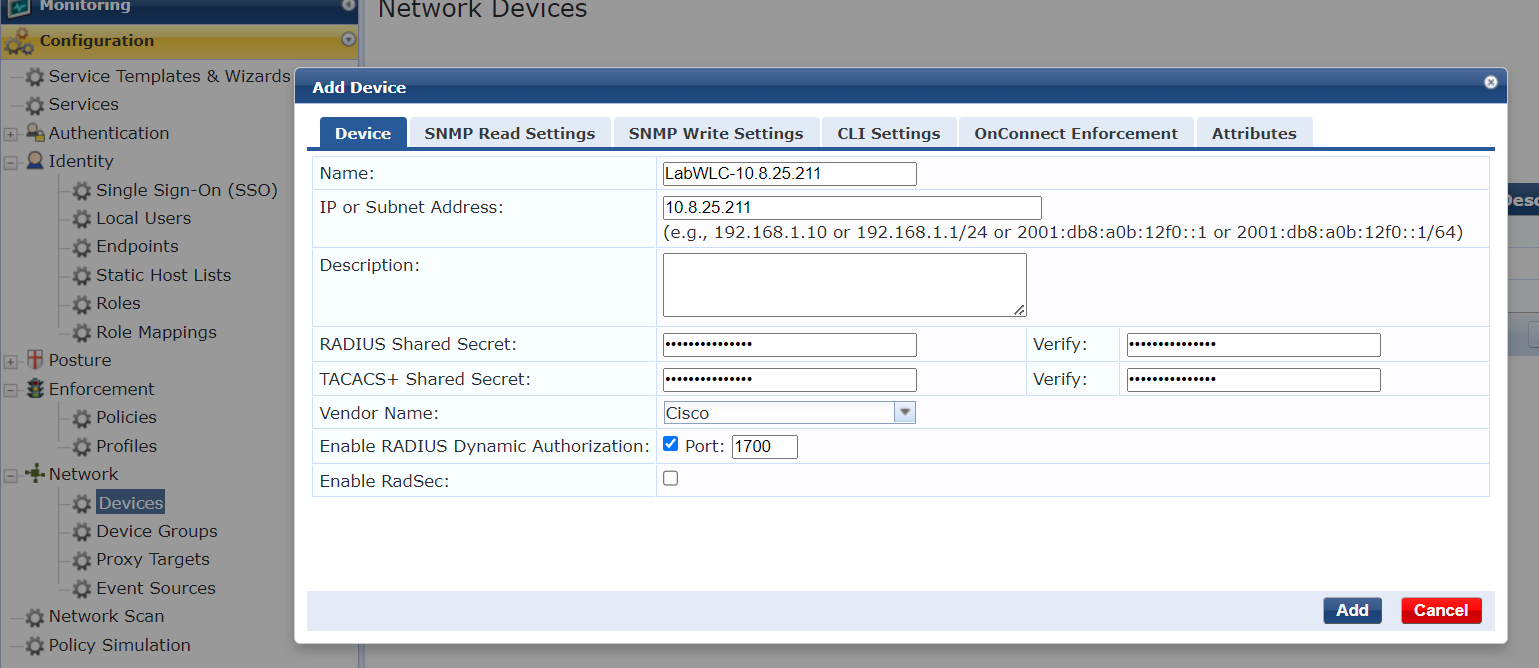
Task: Click the Service Templates & Wizards gear icon
Action: 35,77
